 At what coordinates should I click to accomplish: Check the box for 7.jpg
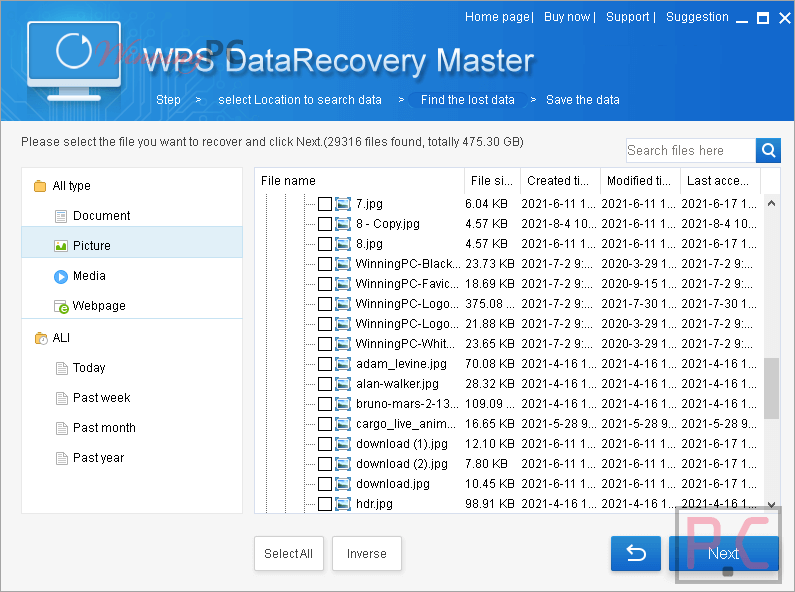point(325,204)
